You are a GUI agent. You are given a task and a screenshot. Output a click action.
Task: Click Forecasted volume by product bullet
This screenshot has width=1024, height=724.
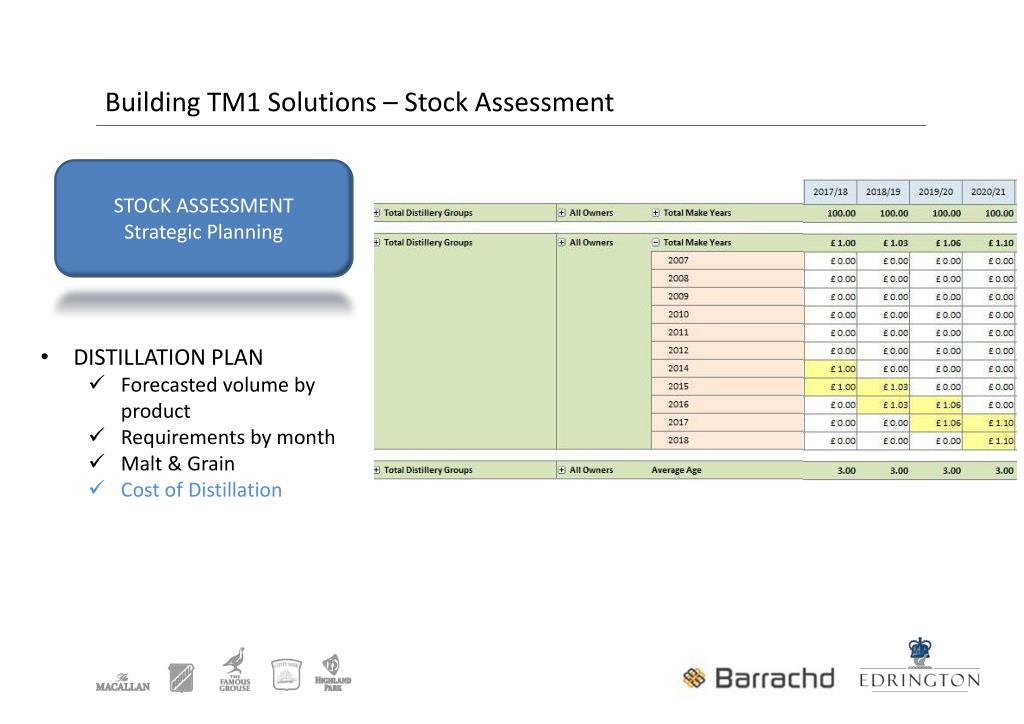[218, 398]
